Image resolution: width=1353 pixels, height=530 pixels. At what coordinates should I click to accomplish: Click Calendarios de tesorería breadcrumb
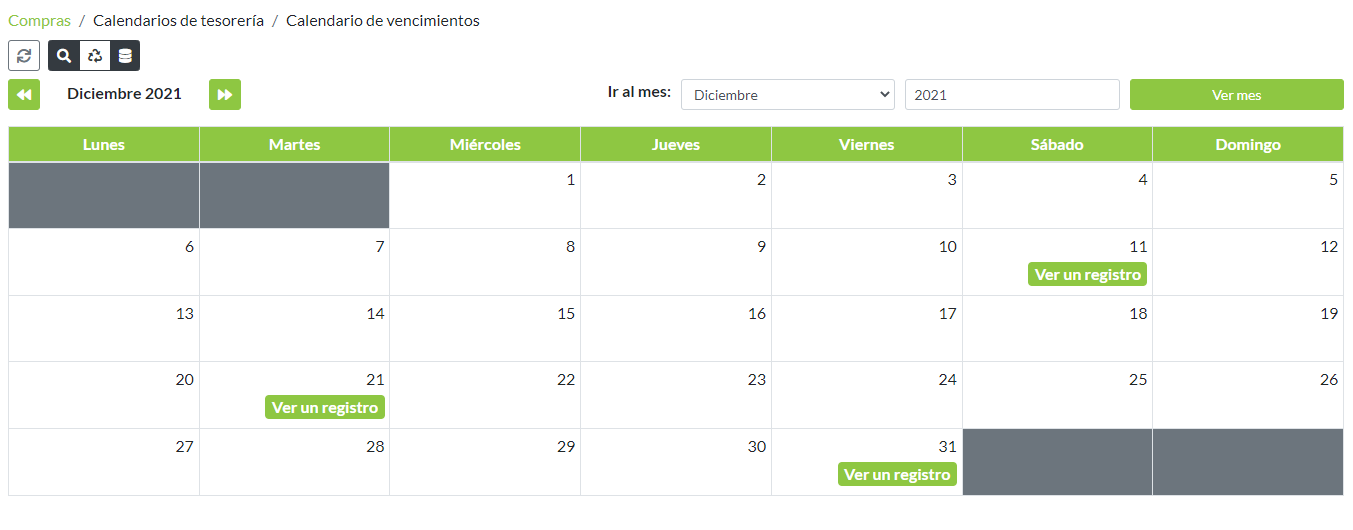(x=178, y=20)
